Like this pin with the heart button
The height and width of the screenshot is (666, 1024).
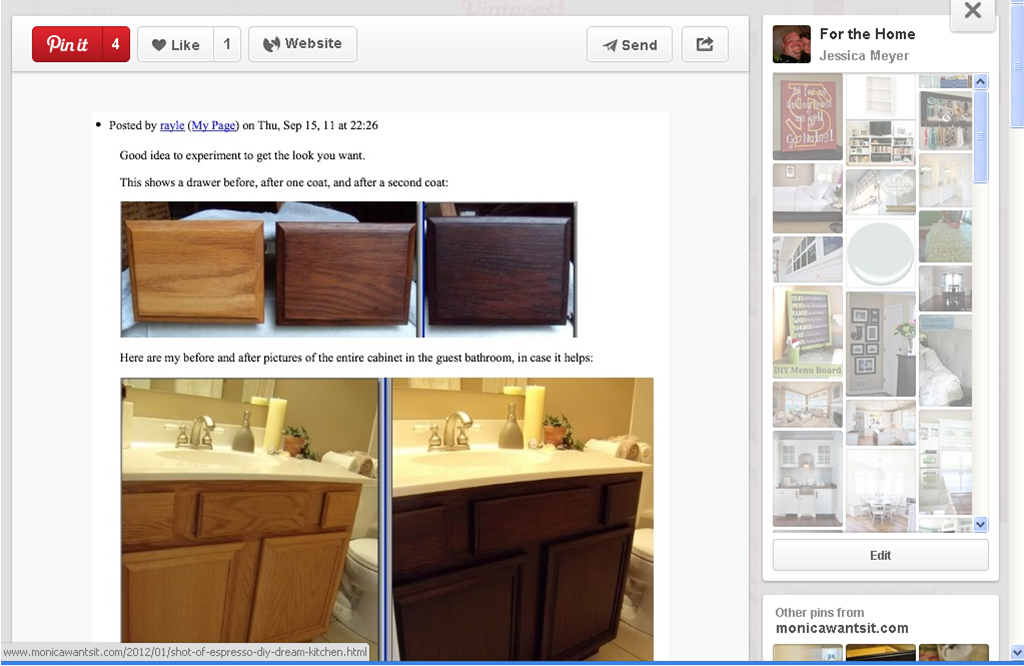tap(176, 44)
